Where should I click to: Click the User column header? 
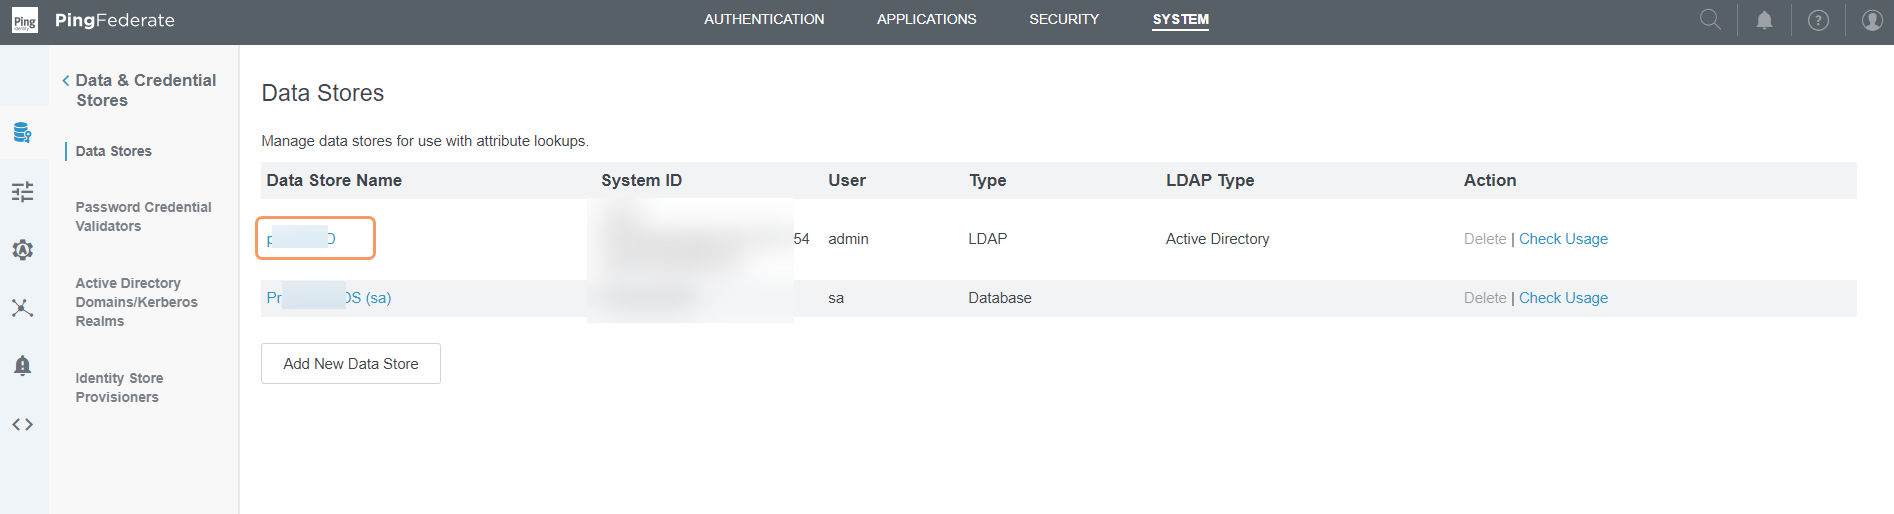pyautogui.click(x=847, y=180)
